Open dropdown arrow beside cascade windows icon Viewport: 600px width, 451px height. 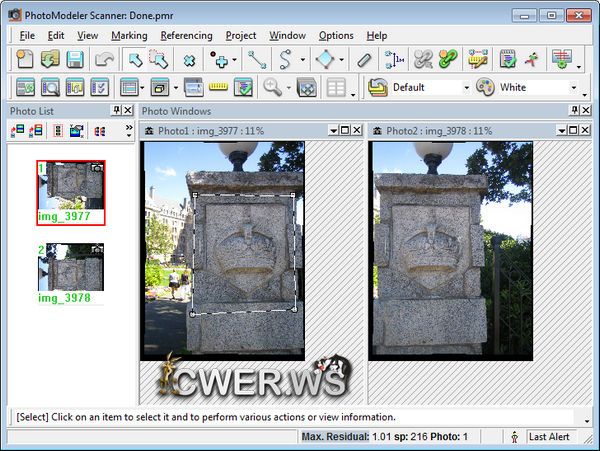coord(176,88)
